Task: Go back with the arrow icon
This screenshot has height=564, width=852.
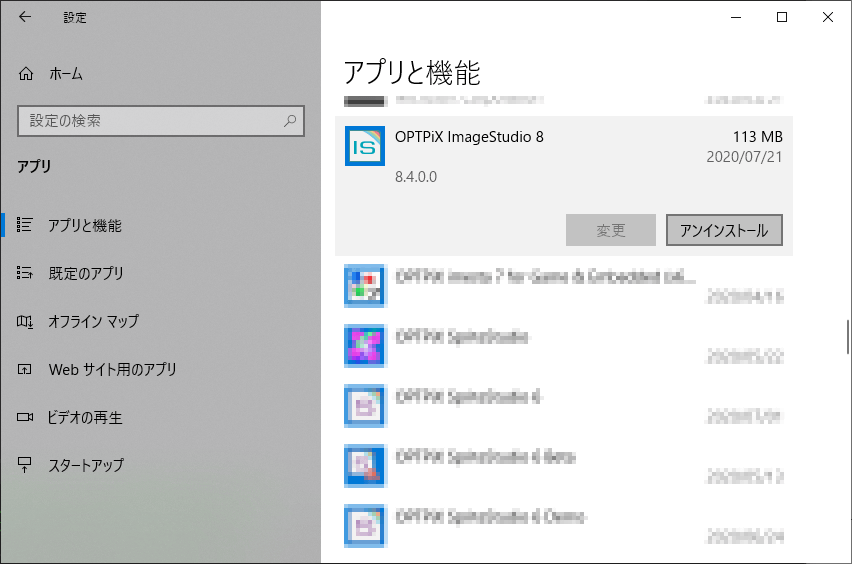Action: coord(25,17)
